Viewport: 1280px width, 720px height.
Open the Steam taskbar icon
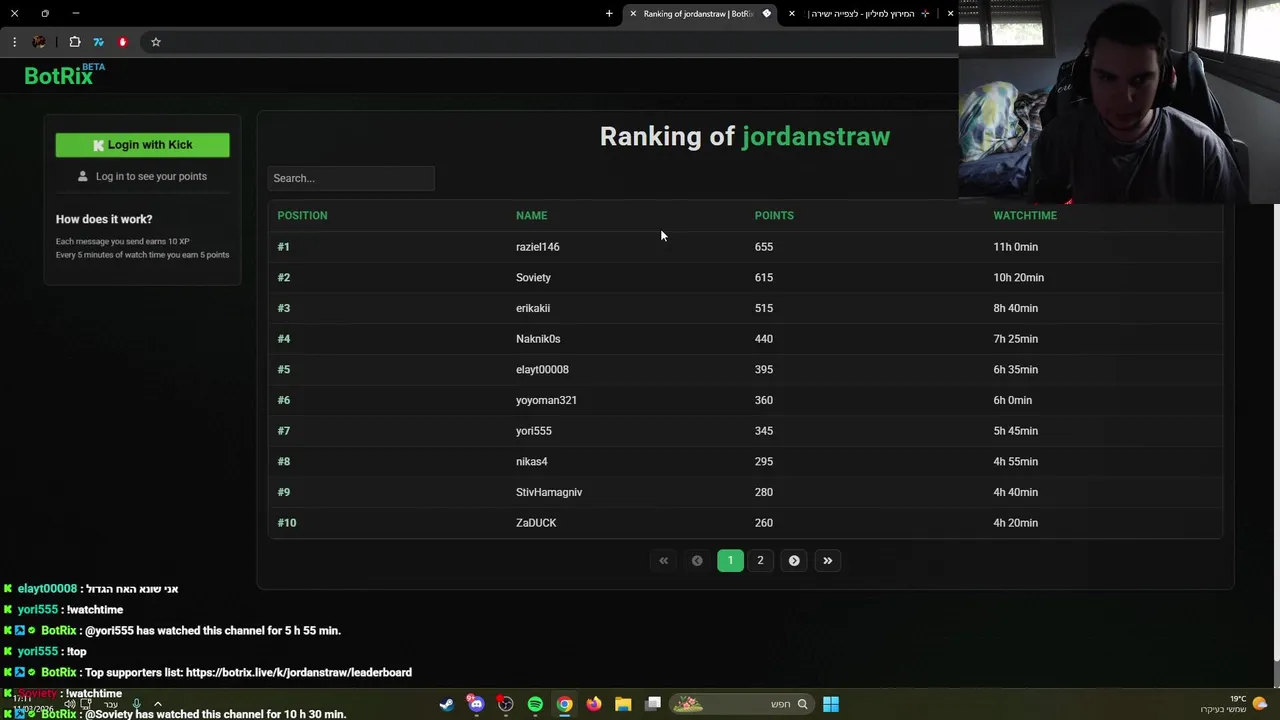(446, 704)
